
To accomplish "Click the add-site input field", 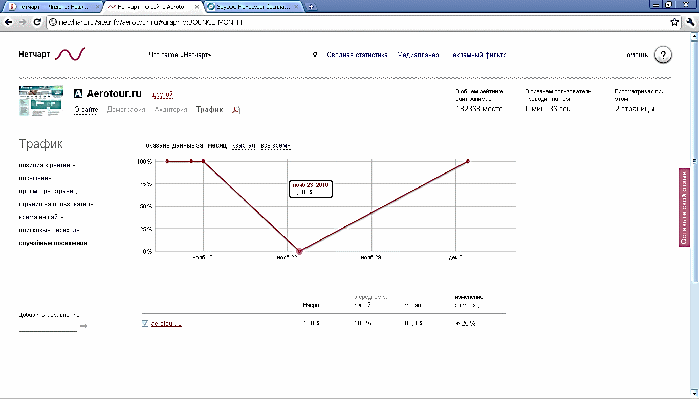I will (x=48, y=325).
